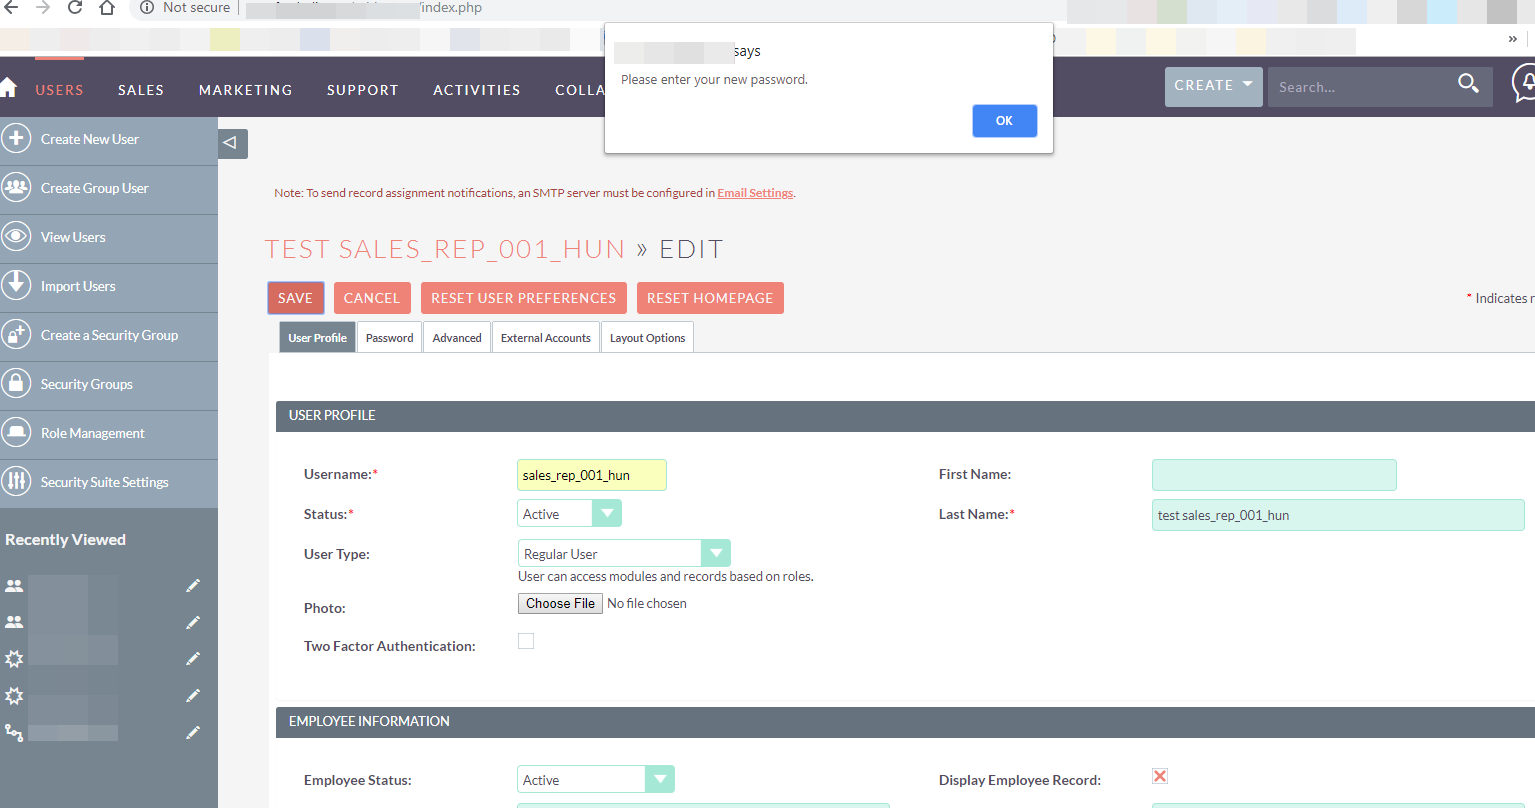Show hidden bookmarks with the overflow chevron
1535x808 pixels.
[1513, 39]
